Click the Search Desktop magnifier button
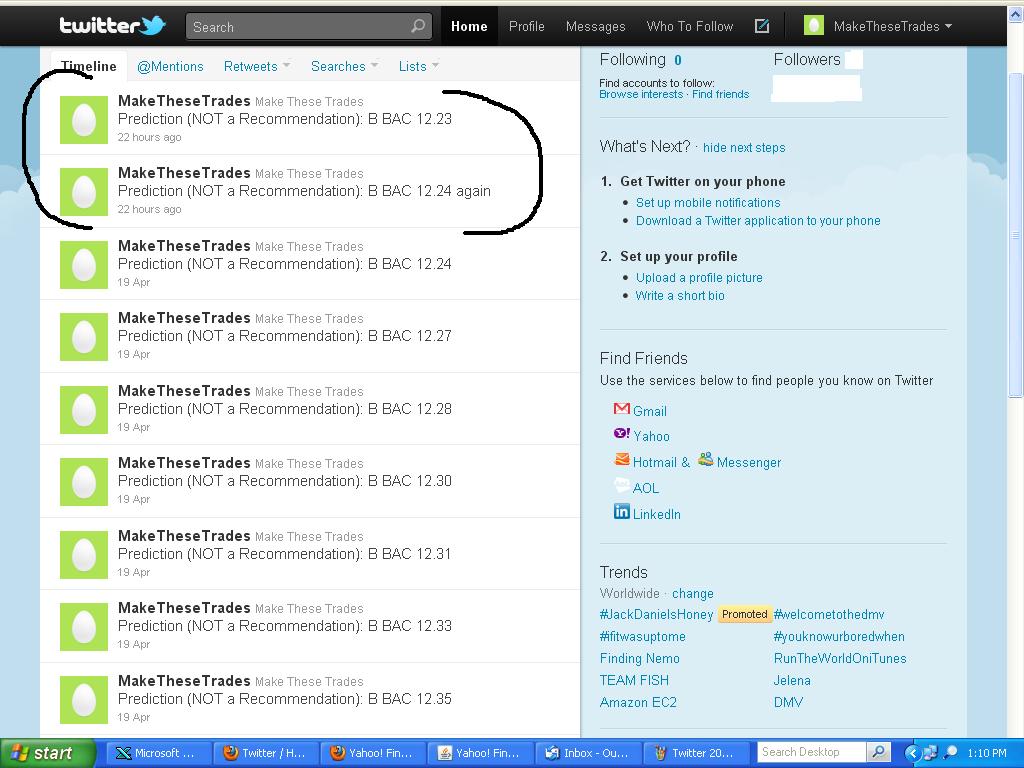The width and height of the screenshot is (1024, 768). (878, 752)
